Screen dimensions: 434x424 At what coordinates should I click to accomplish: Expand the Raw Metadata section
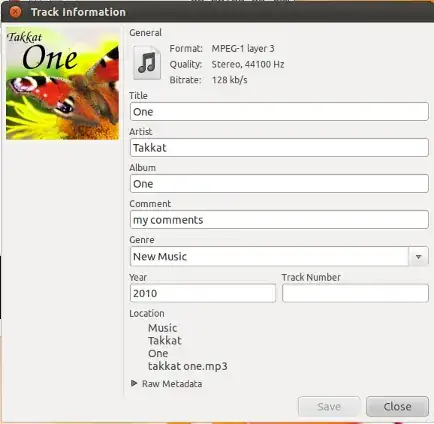134,383
